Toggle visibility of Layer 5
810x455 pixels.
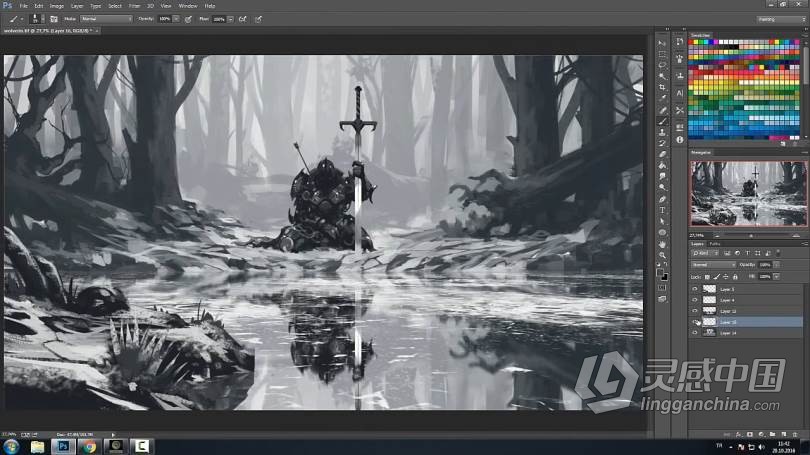tap(695, 289)
